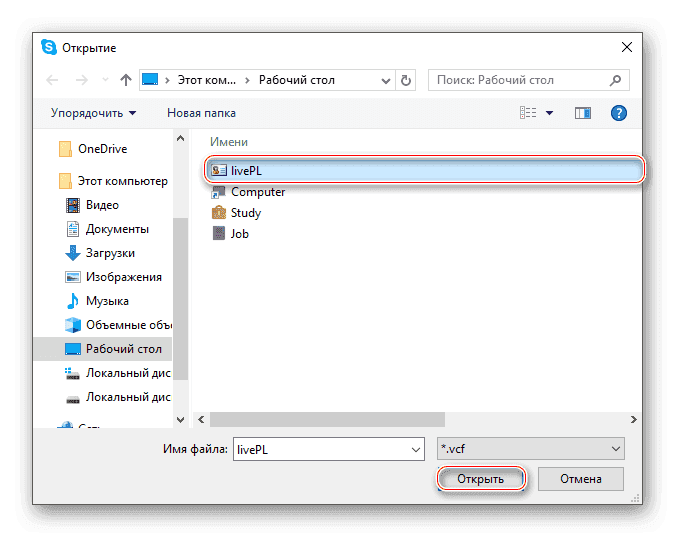Image resolution: width=675 pixels, height=537 pixels.
Task: Open the 'Документы' folder
Action: click(117, 229)
